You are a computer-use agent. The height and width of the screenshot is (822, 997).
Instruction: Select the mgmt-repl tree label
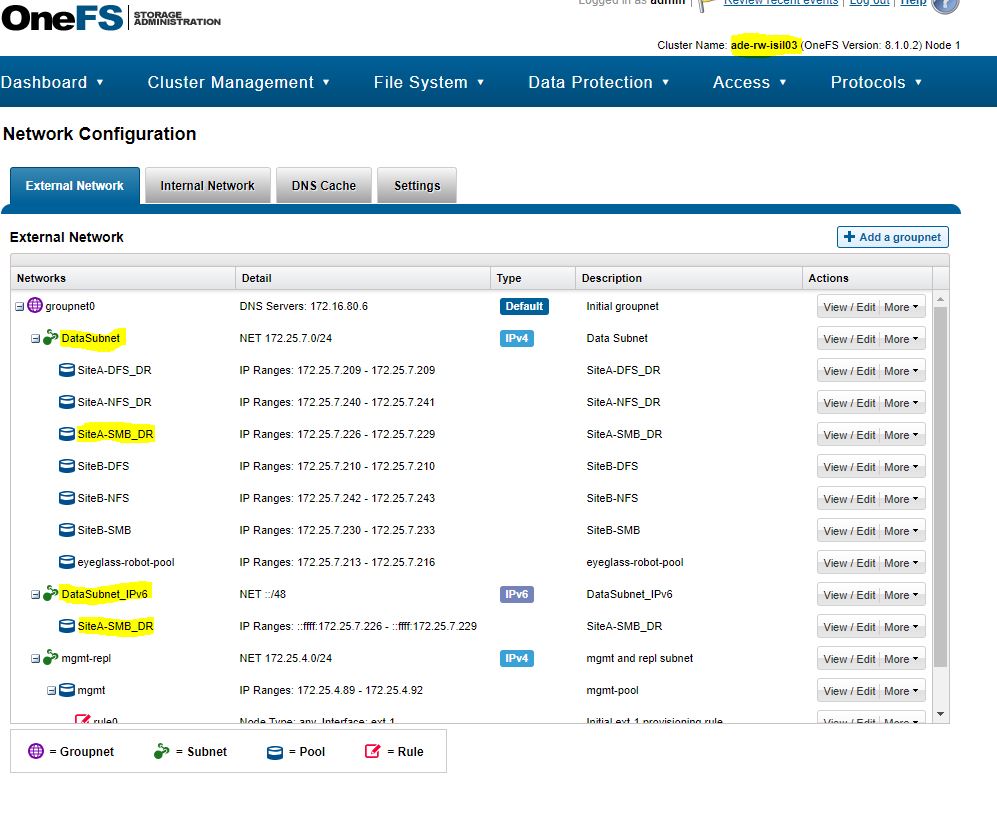tap(86, 658)
